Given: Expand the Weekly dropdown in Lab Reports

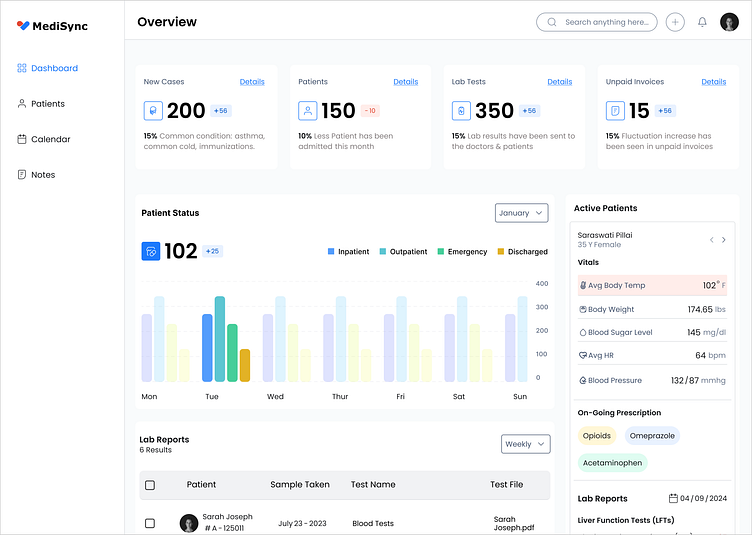Looking at the screenshot, I should [525, 444].
